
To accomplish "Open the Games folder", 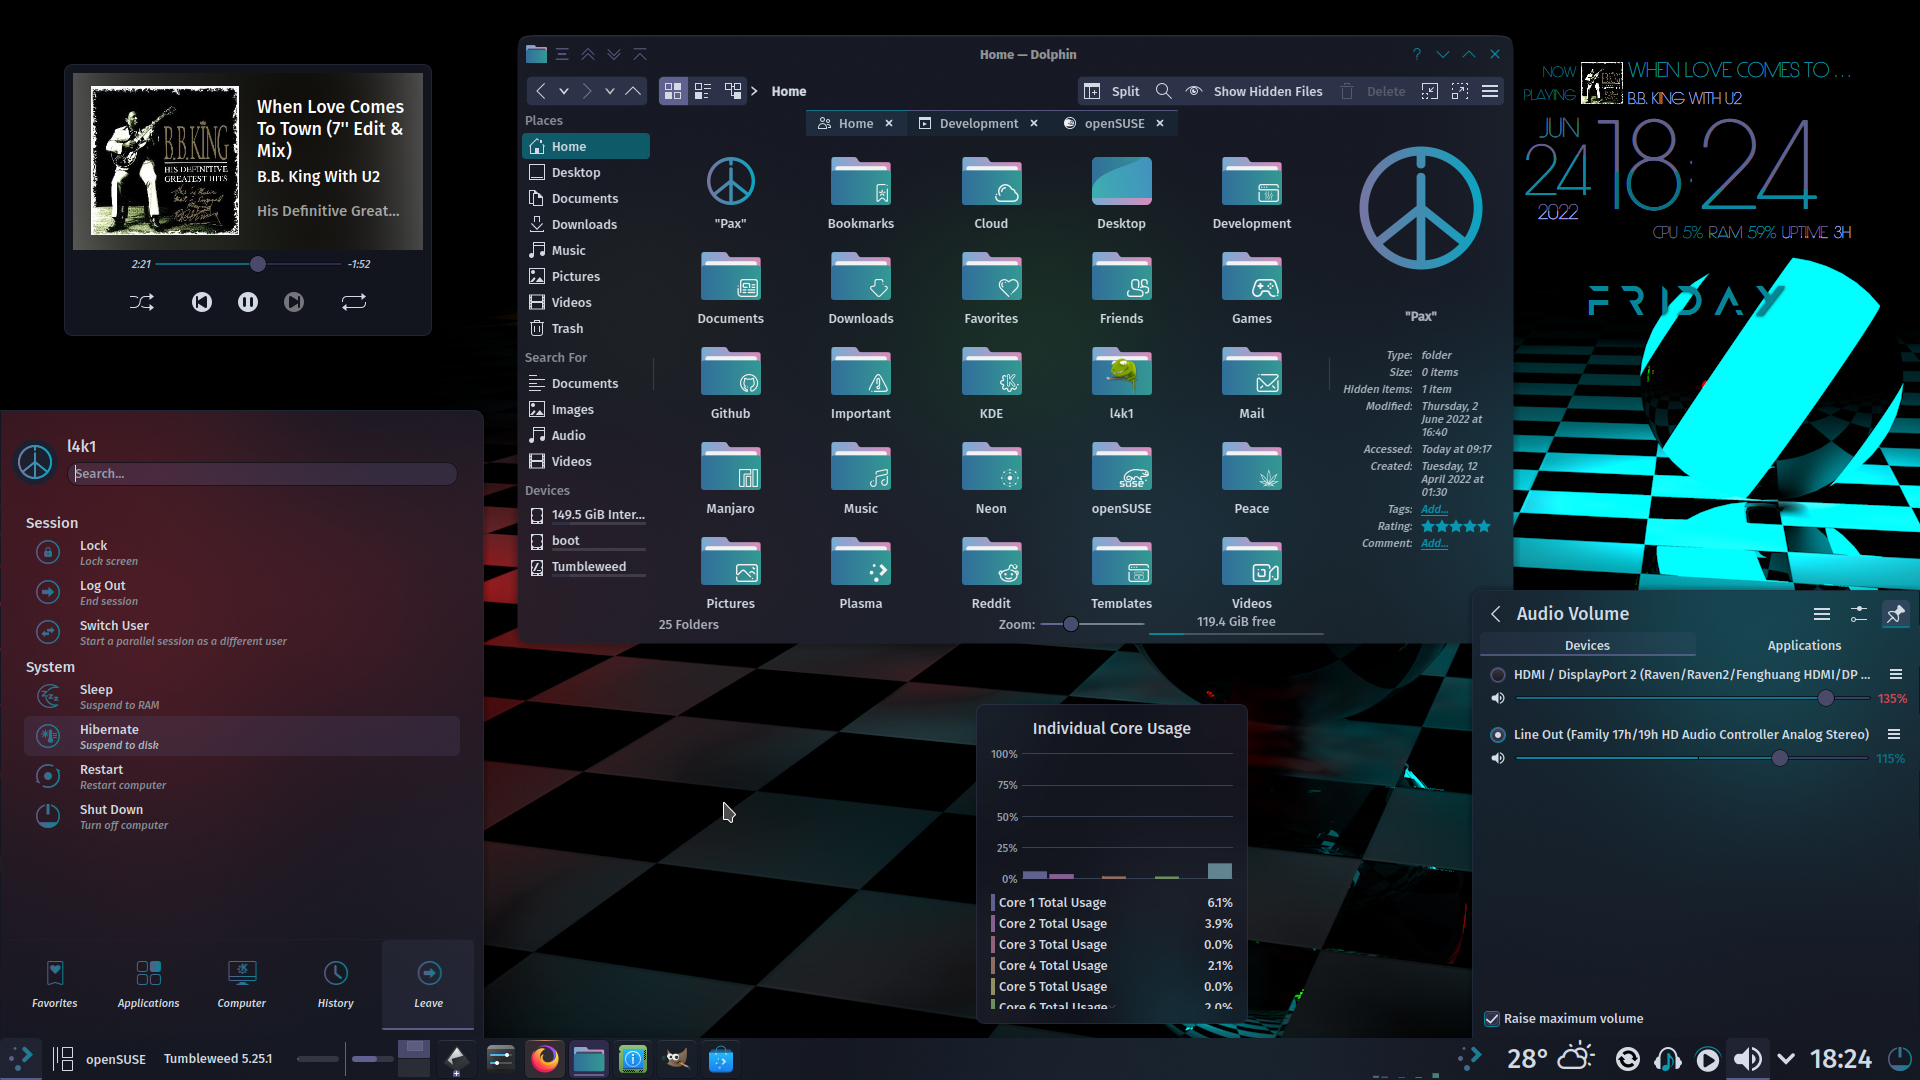I will (x=1251, y=287).
